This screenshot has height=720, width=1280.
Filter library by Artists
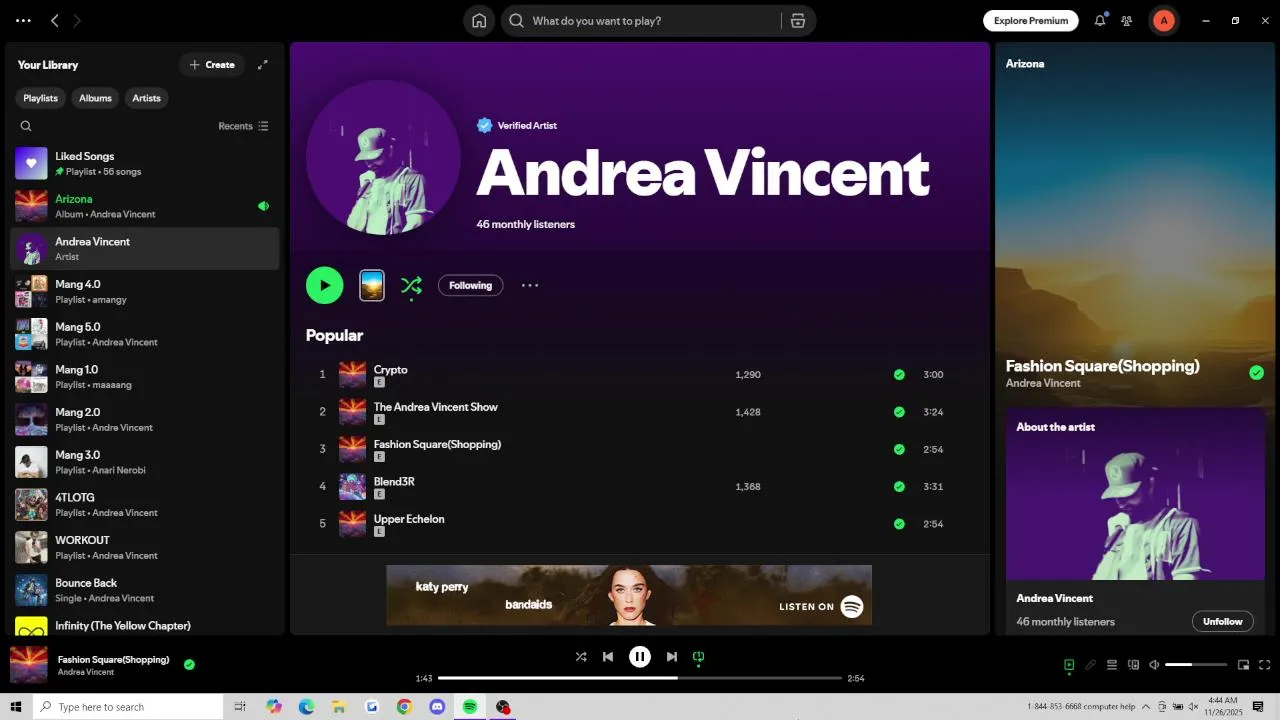[x=147, y=98]
